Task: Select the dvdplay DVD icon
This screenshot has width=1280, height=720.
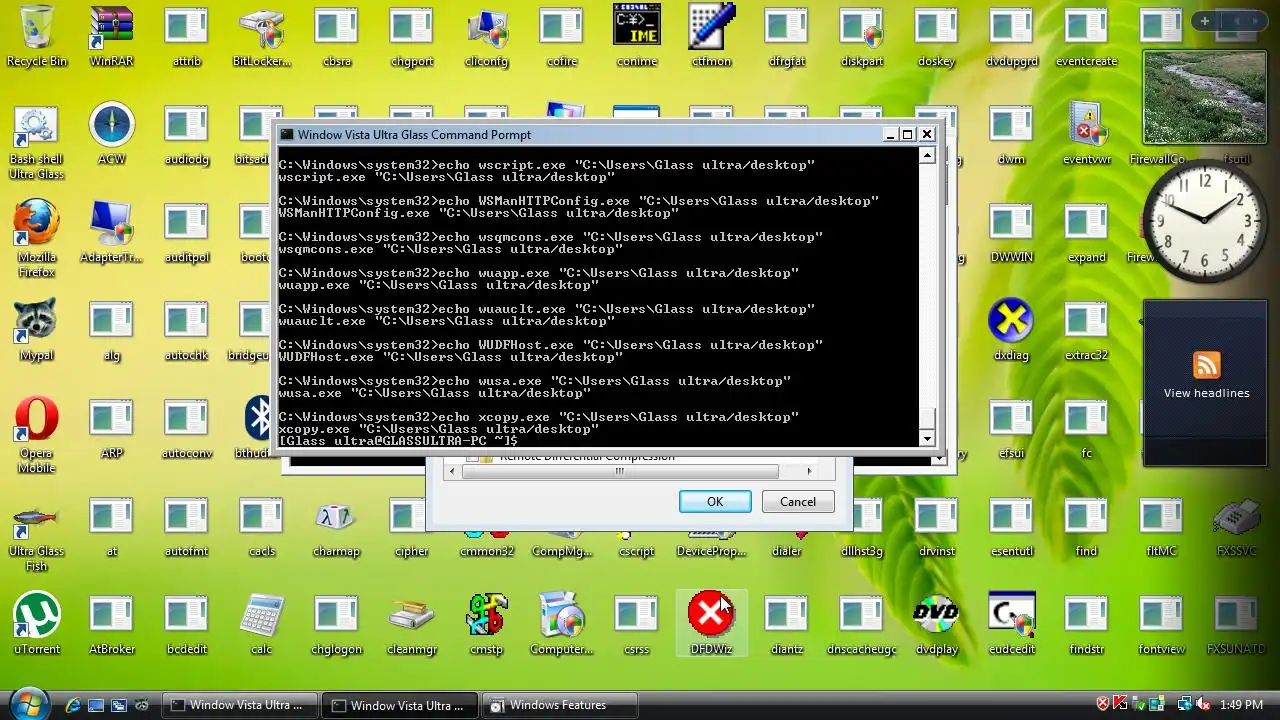Action: 937,625
